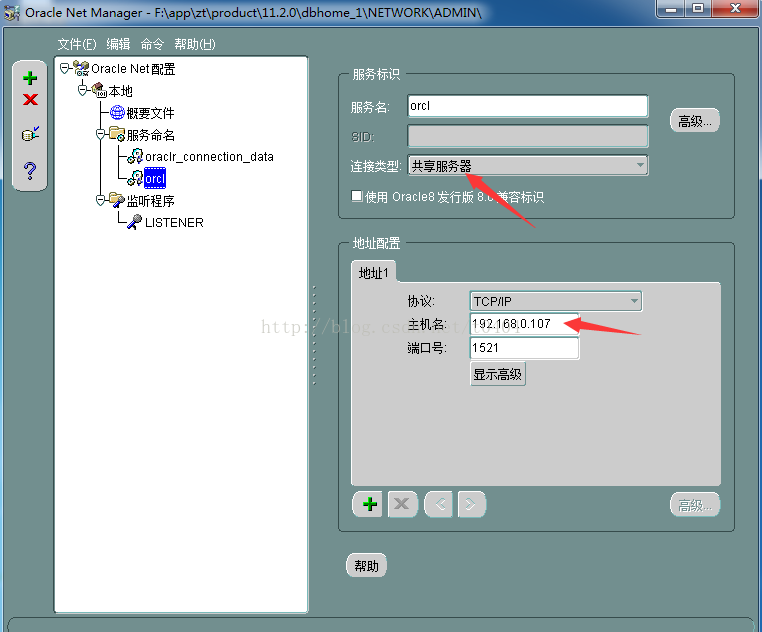762x632 pixels.
Task: Click the LISTENER node icon
Action: (135, 222)
